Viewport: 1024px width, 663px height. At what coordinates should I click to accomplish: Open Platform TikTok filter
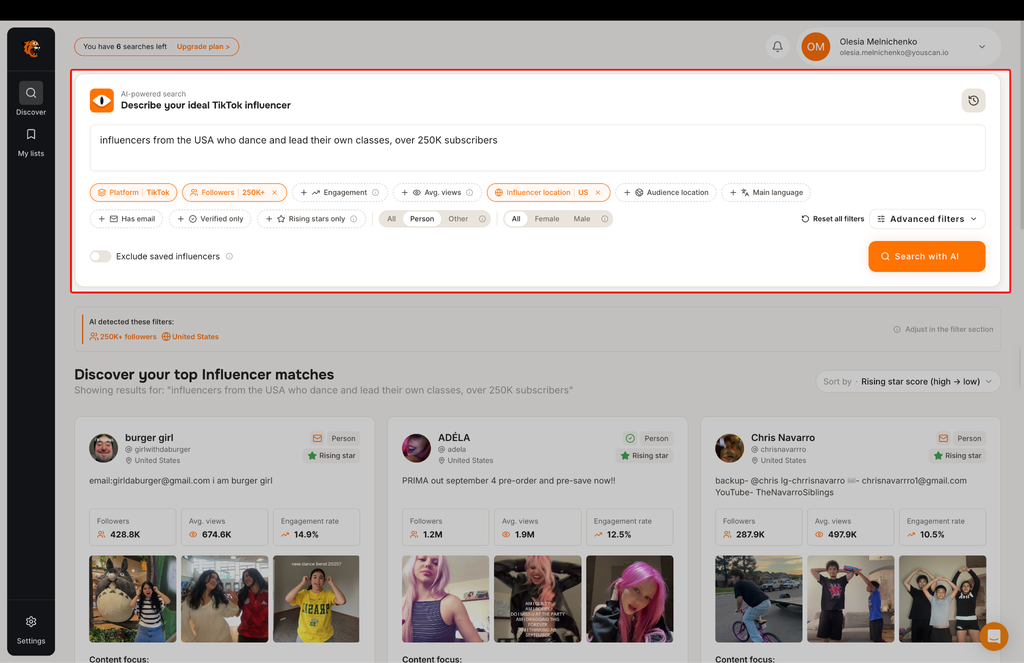133,193
